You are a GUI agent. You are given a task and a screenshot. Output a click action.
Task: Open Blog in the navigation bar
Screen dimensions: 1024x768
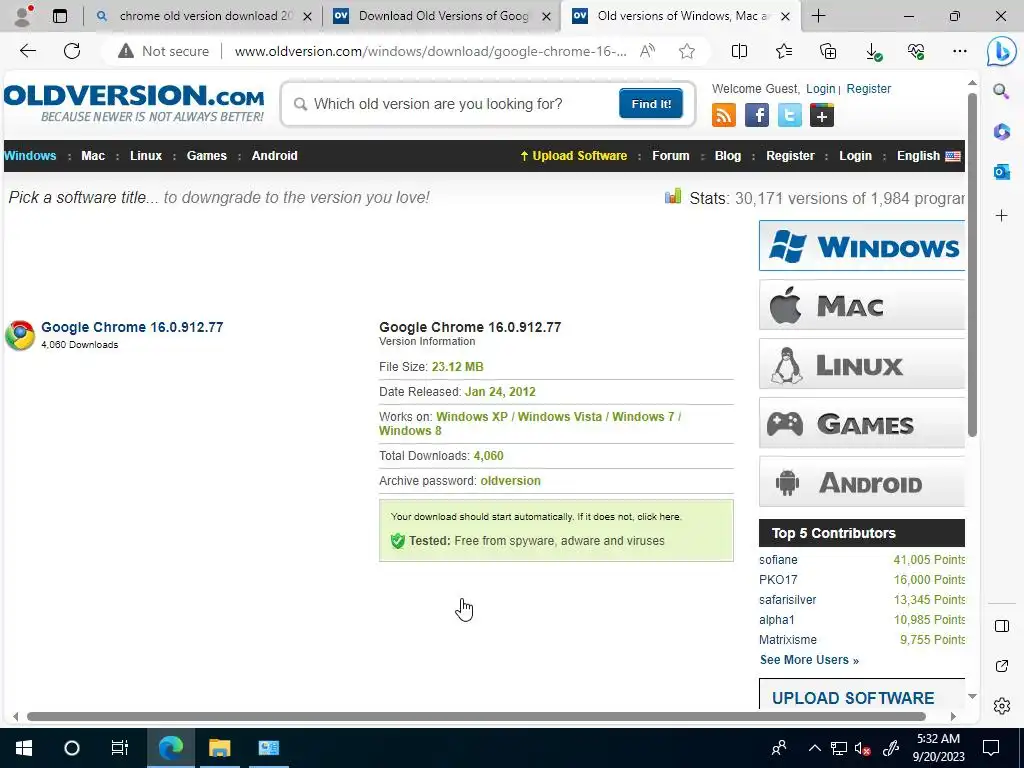[x=728, y=155]
